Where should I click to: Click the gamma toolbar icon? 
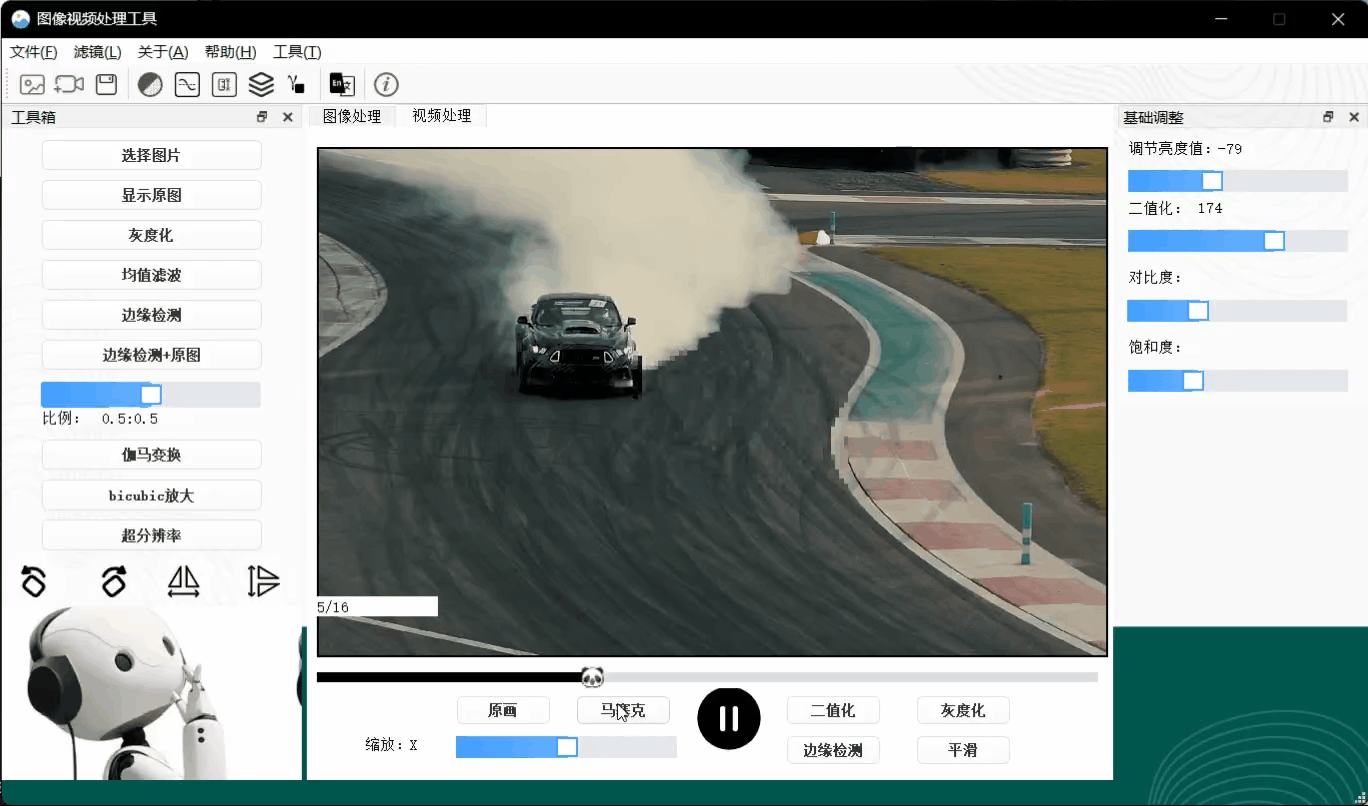pyautogui.click(x=296, y=85)
